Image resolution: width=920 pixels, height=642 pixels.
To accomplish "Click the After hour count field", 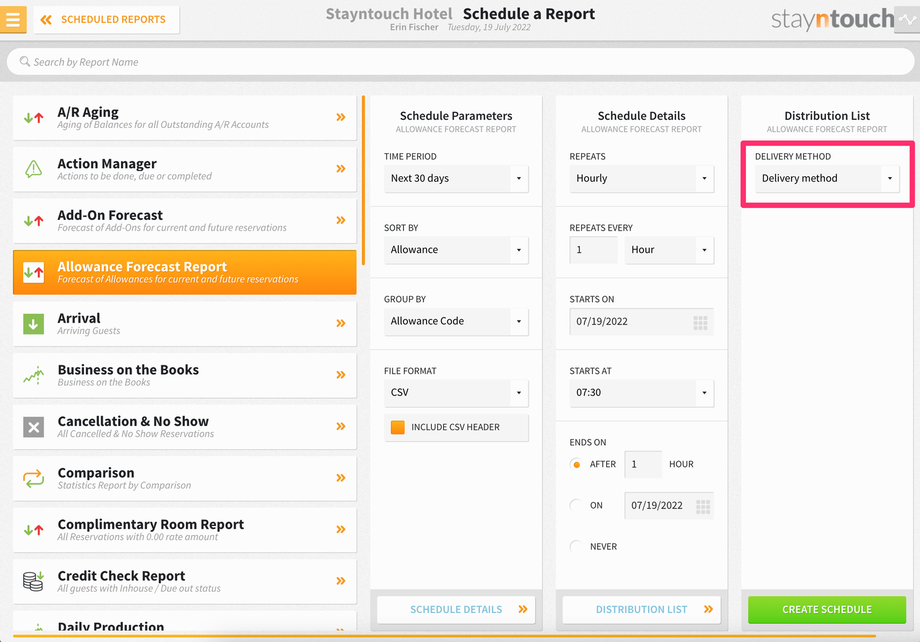I will click(643, 464).
